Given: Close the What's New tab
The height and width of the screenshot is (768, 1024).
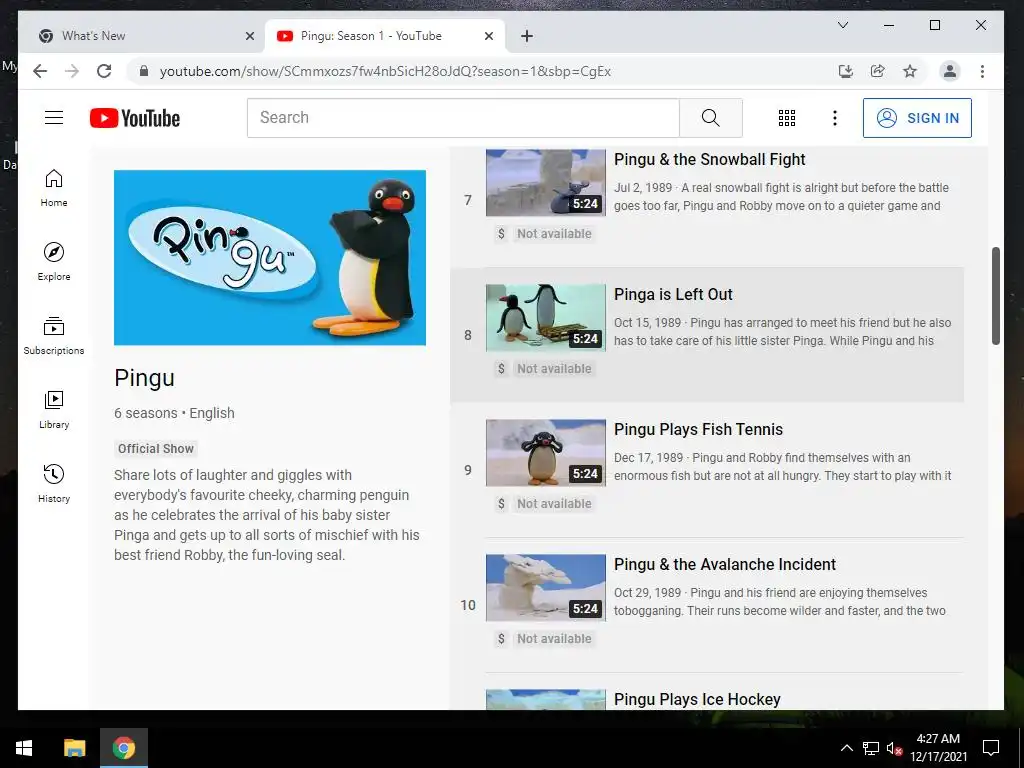Looking at the screenshot, I should click(x=249, y=36).
